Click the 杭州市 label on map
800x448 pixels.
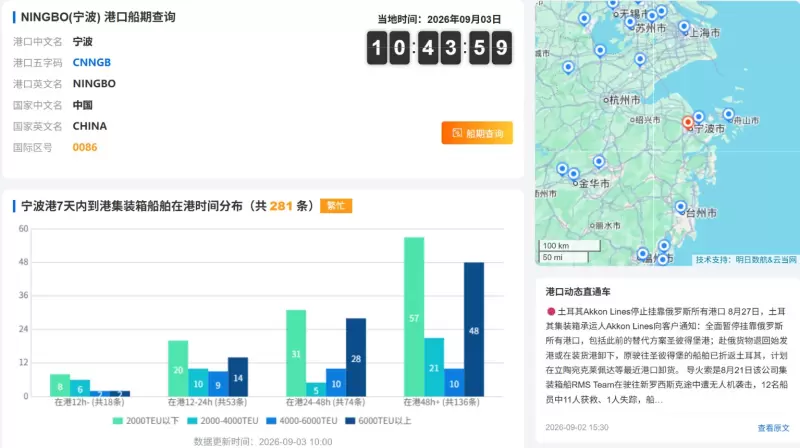click(x=624, y=100)
